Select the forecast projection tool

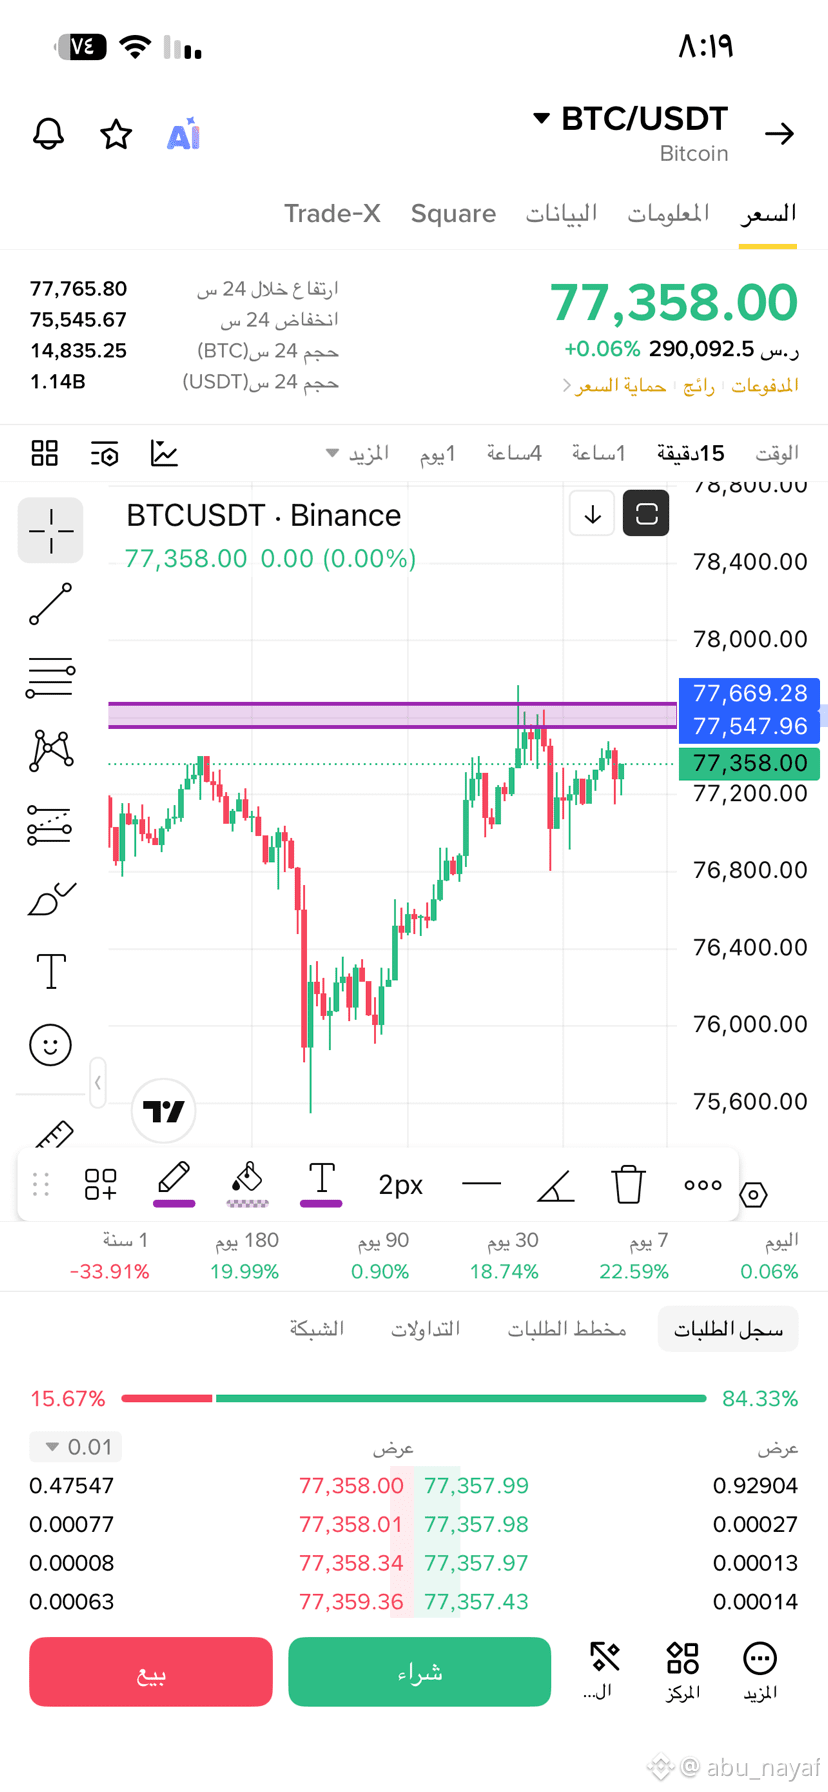pyautogui.click(x=51, y=825)
